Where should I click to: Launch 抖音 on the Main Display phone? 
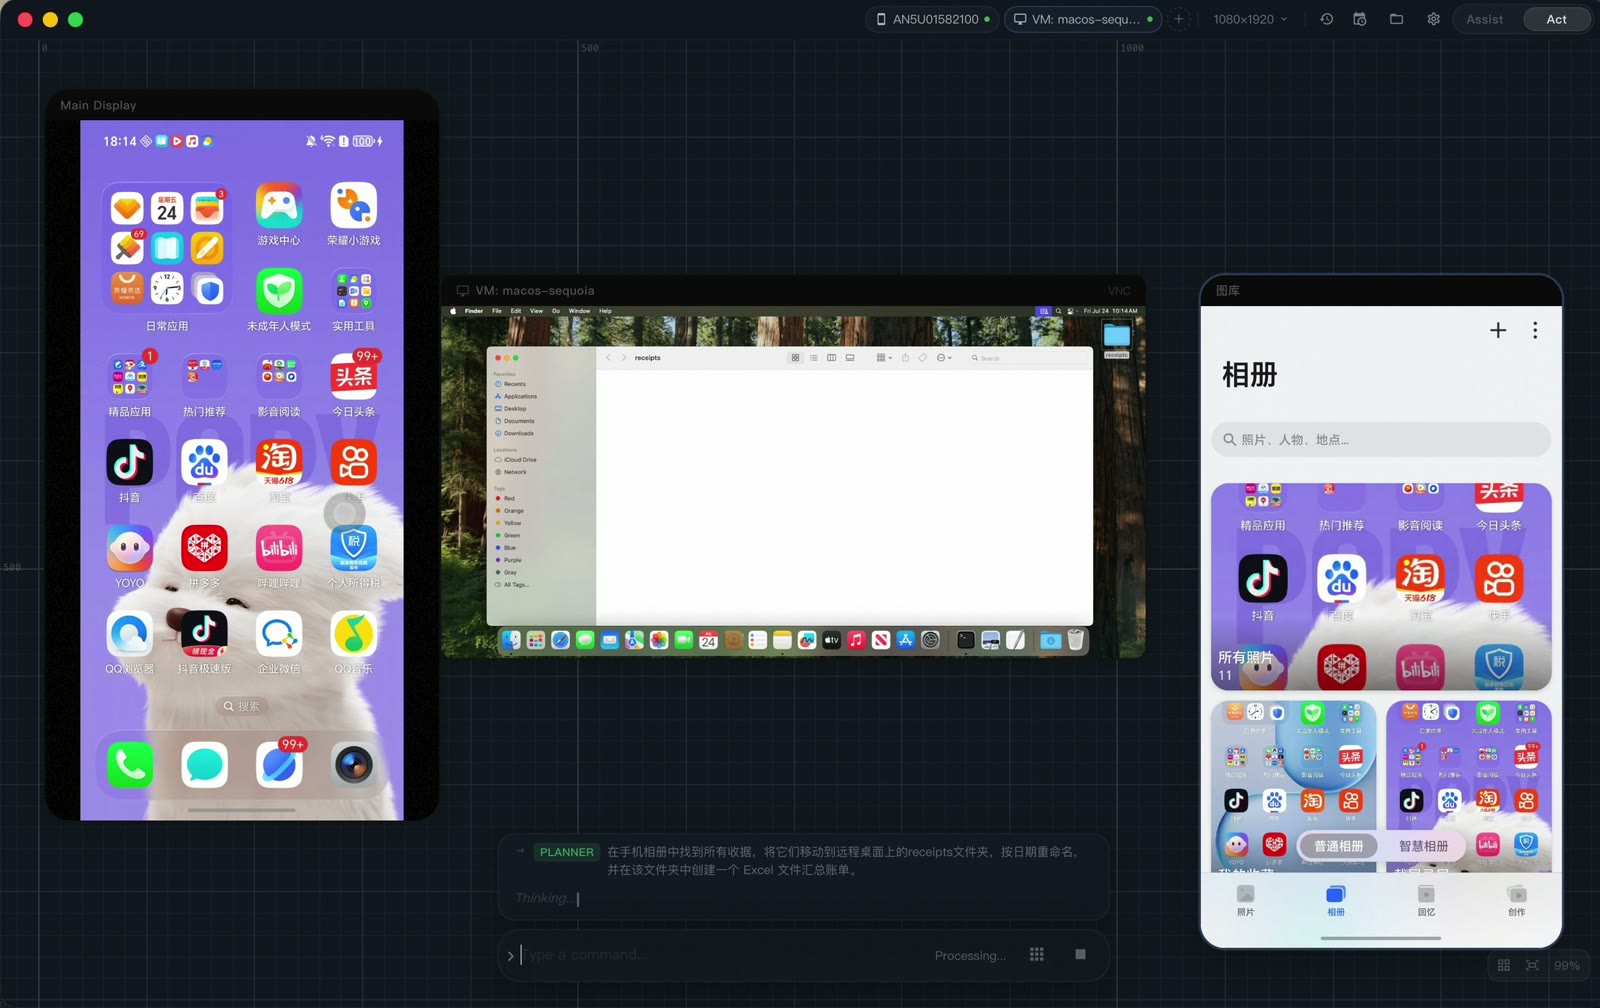pos(130,463)
